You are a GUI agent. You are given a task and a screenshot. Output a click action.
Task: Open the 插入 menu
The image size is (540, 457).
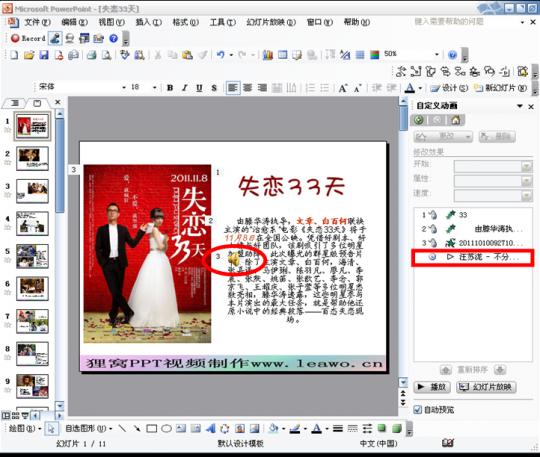click(149, 22)
